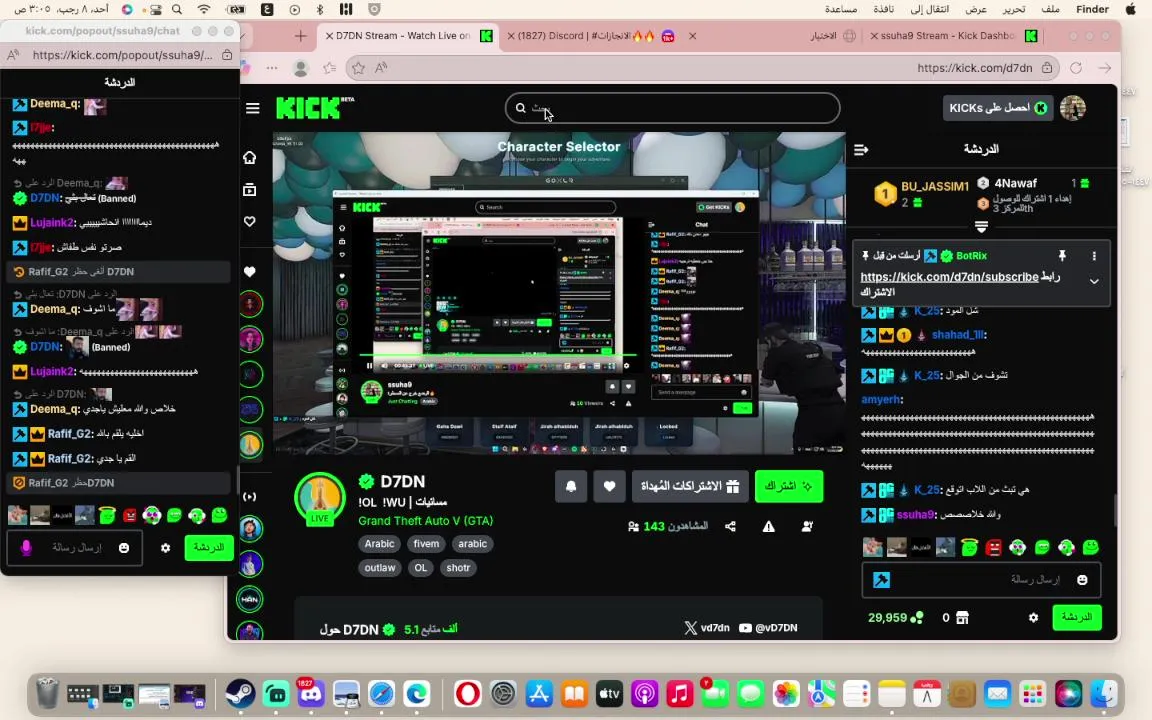Open the browser profile icon in toolbar
1152x720 pixels.
[300, 68]
